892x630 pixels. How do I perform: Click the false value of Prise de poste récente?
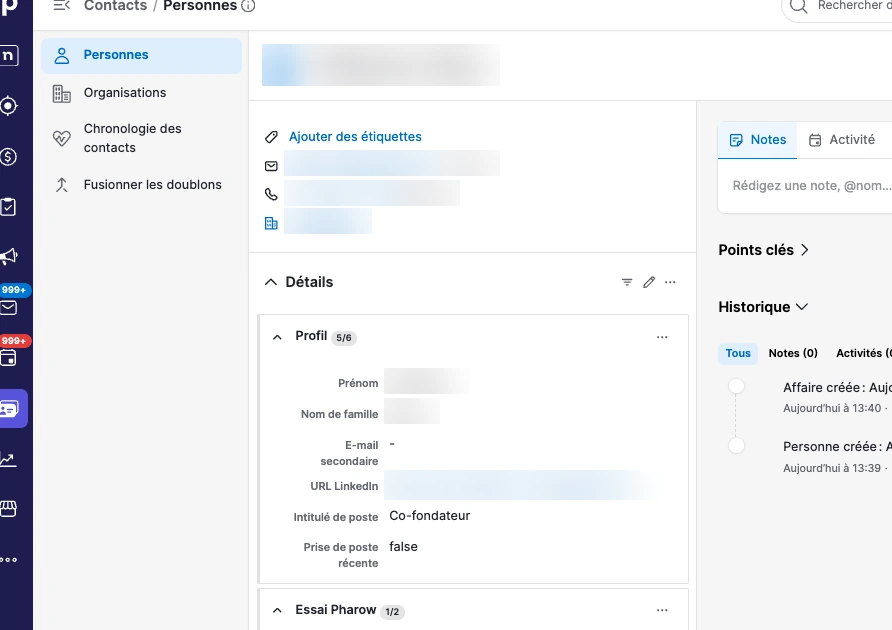403,546
